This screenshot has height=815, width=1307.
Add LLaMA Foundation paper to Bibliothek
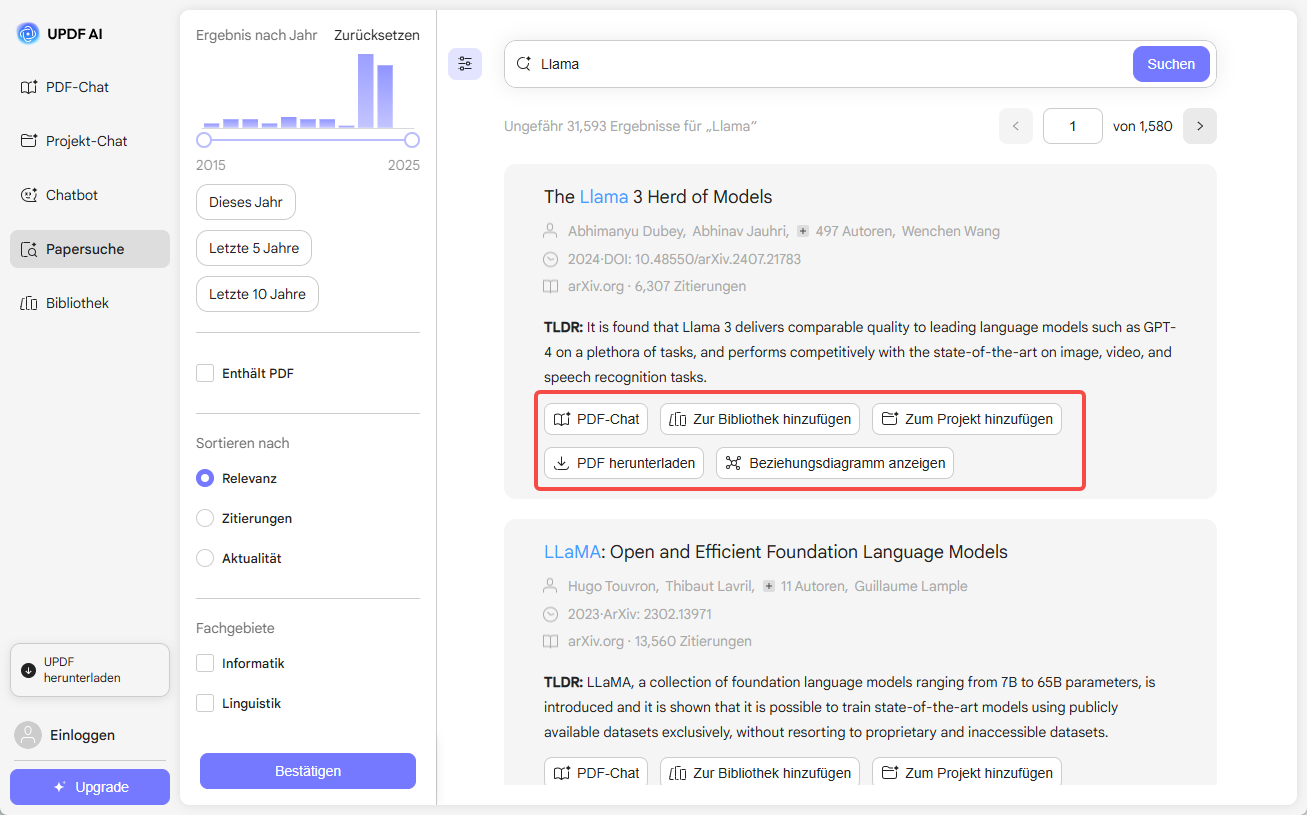pyautogui.click(x=760, y=772)
